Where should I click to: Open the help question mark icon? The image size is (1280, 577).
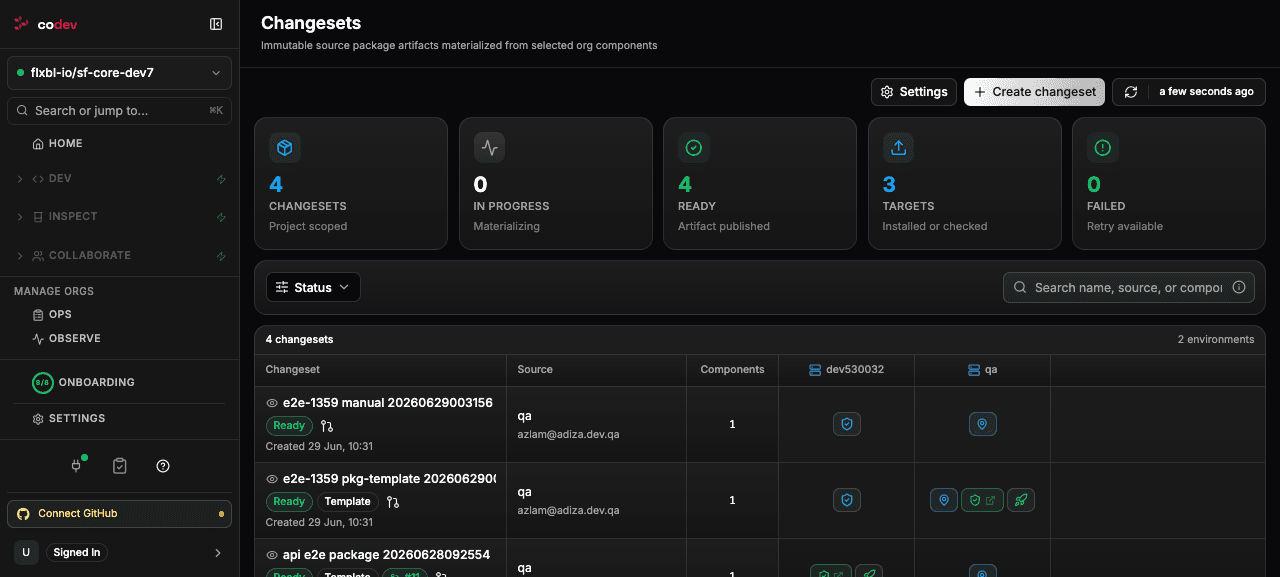coord(163,466)
